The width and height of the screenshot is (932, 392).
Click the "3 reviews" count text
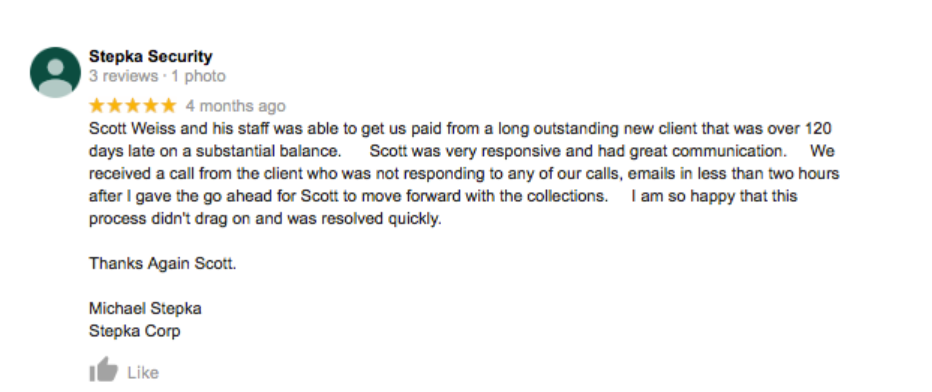pyautogui.click(x=123, y=76)
